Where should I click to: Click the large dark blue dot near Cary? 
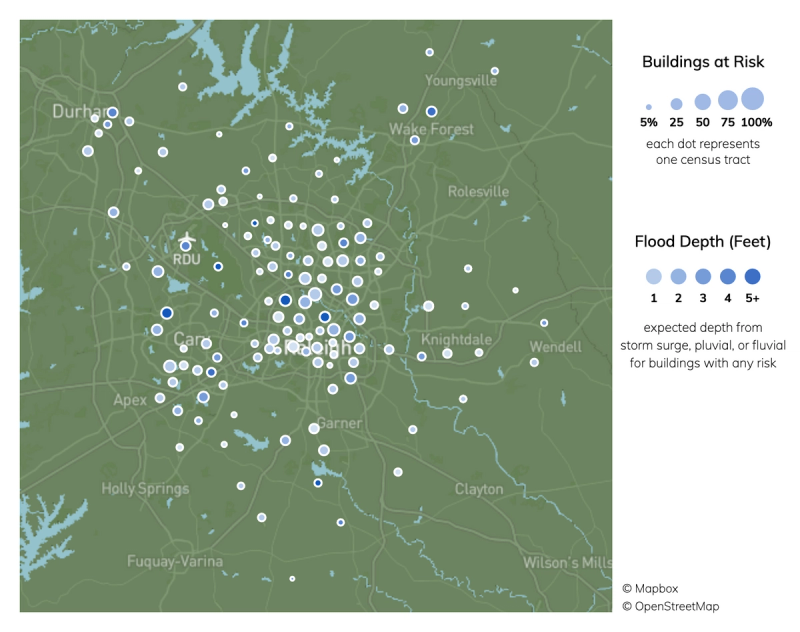167,311
